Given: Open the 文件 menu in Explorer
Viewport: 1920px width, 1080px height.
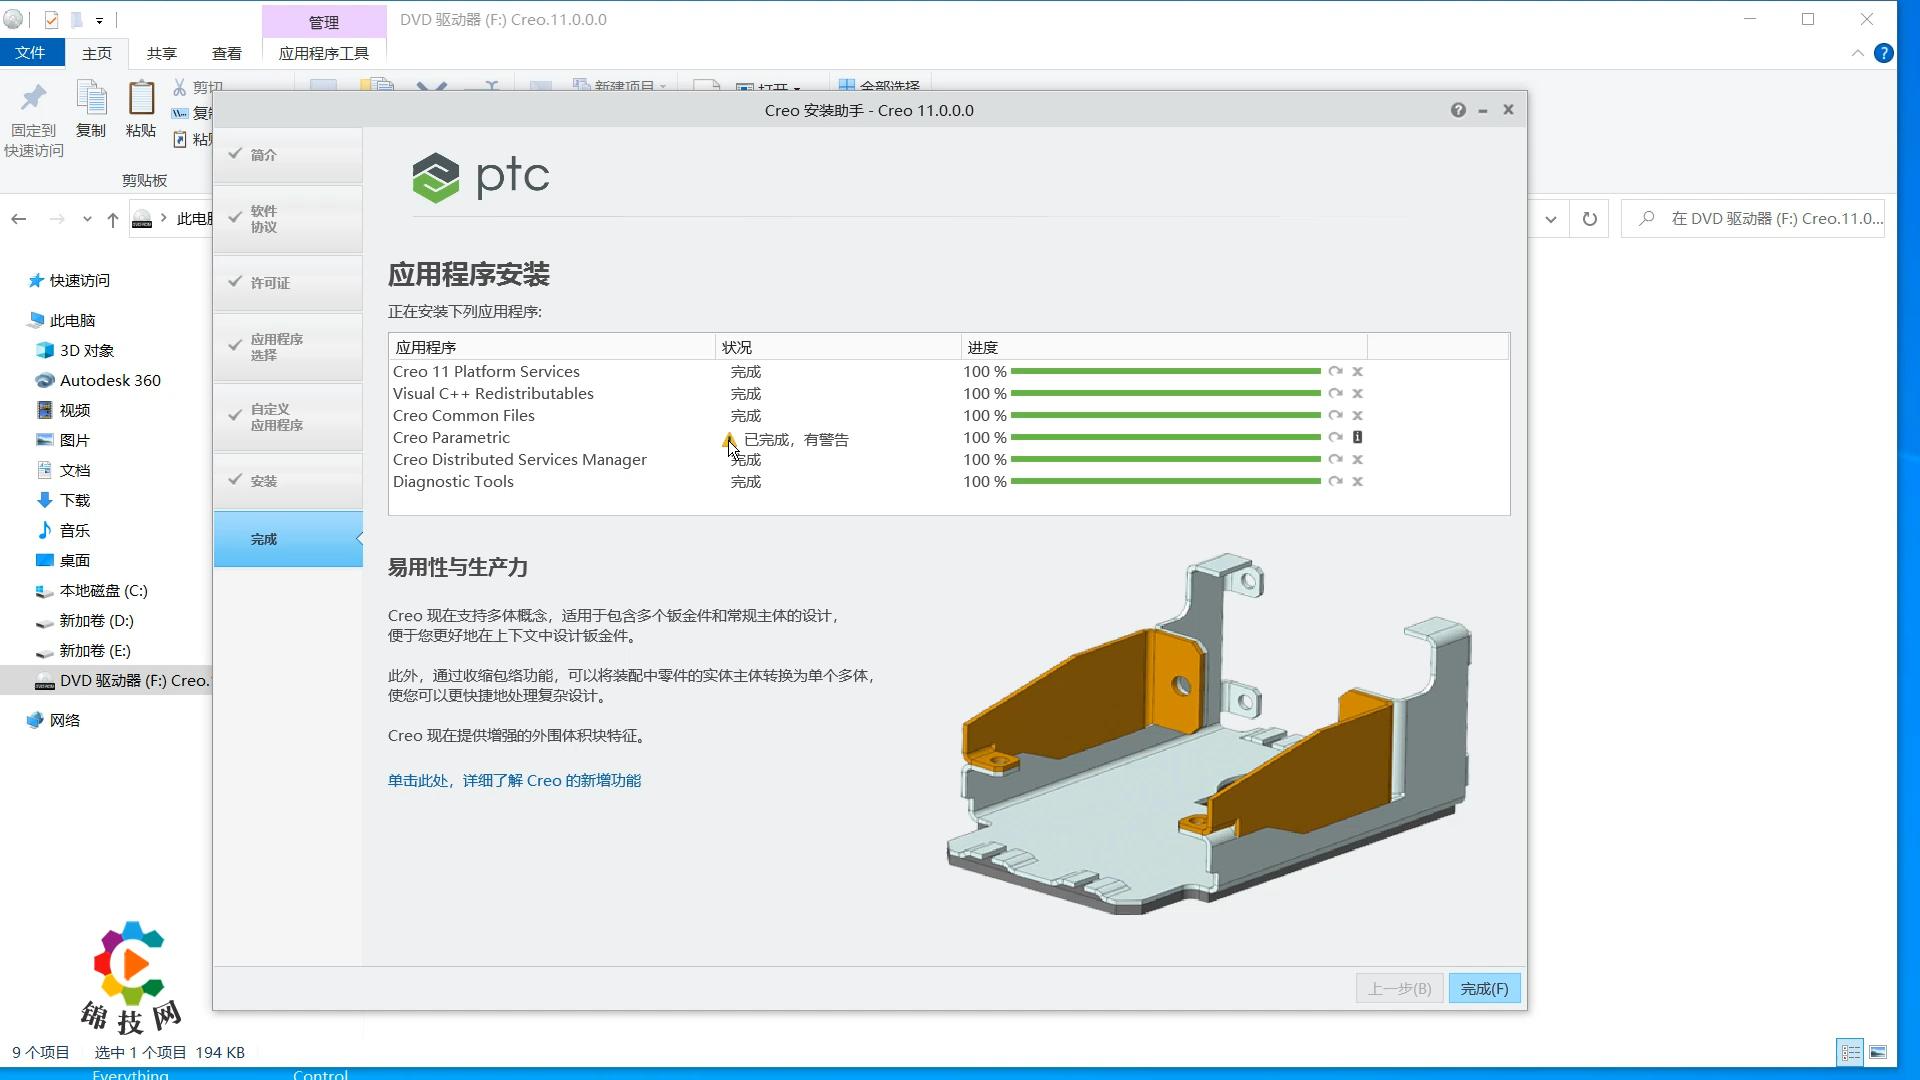Looking at the screenshot, I should click(x=30, y=53).
